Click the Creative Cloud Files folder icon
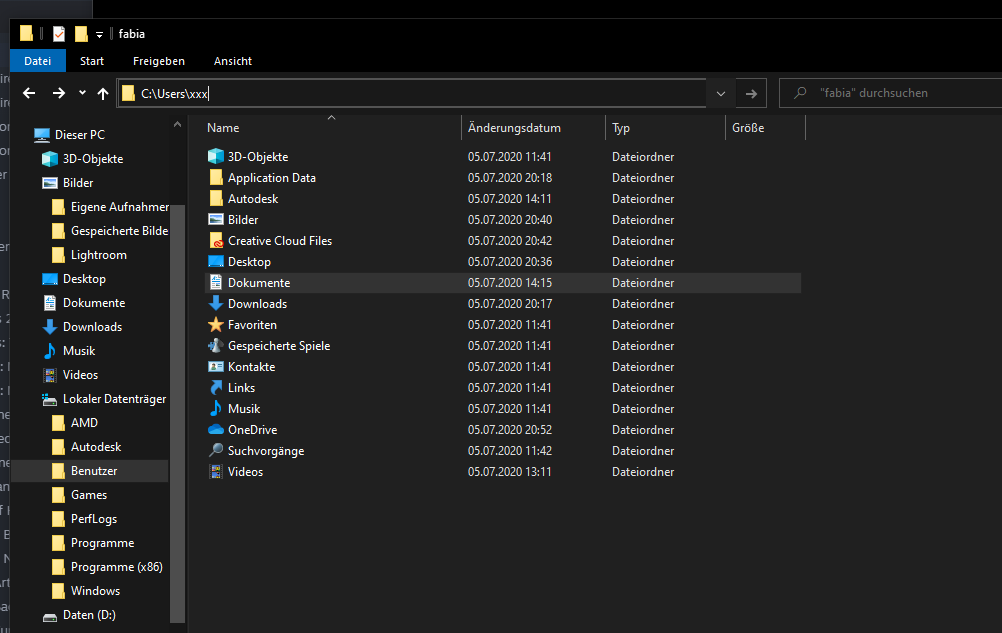 coord(216,240)
